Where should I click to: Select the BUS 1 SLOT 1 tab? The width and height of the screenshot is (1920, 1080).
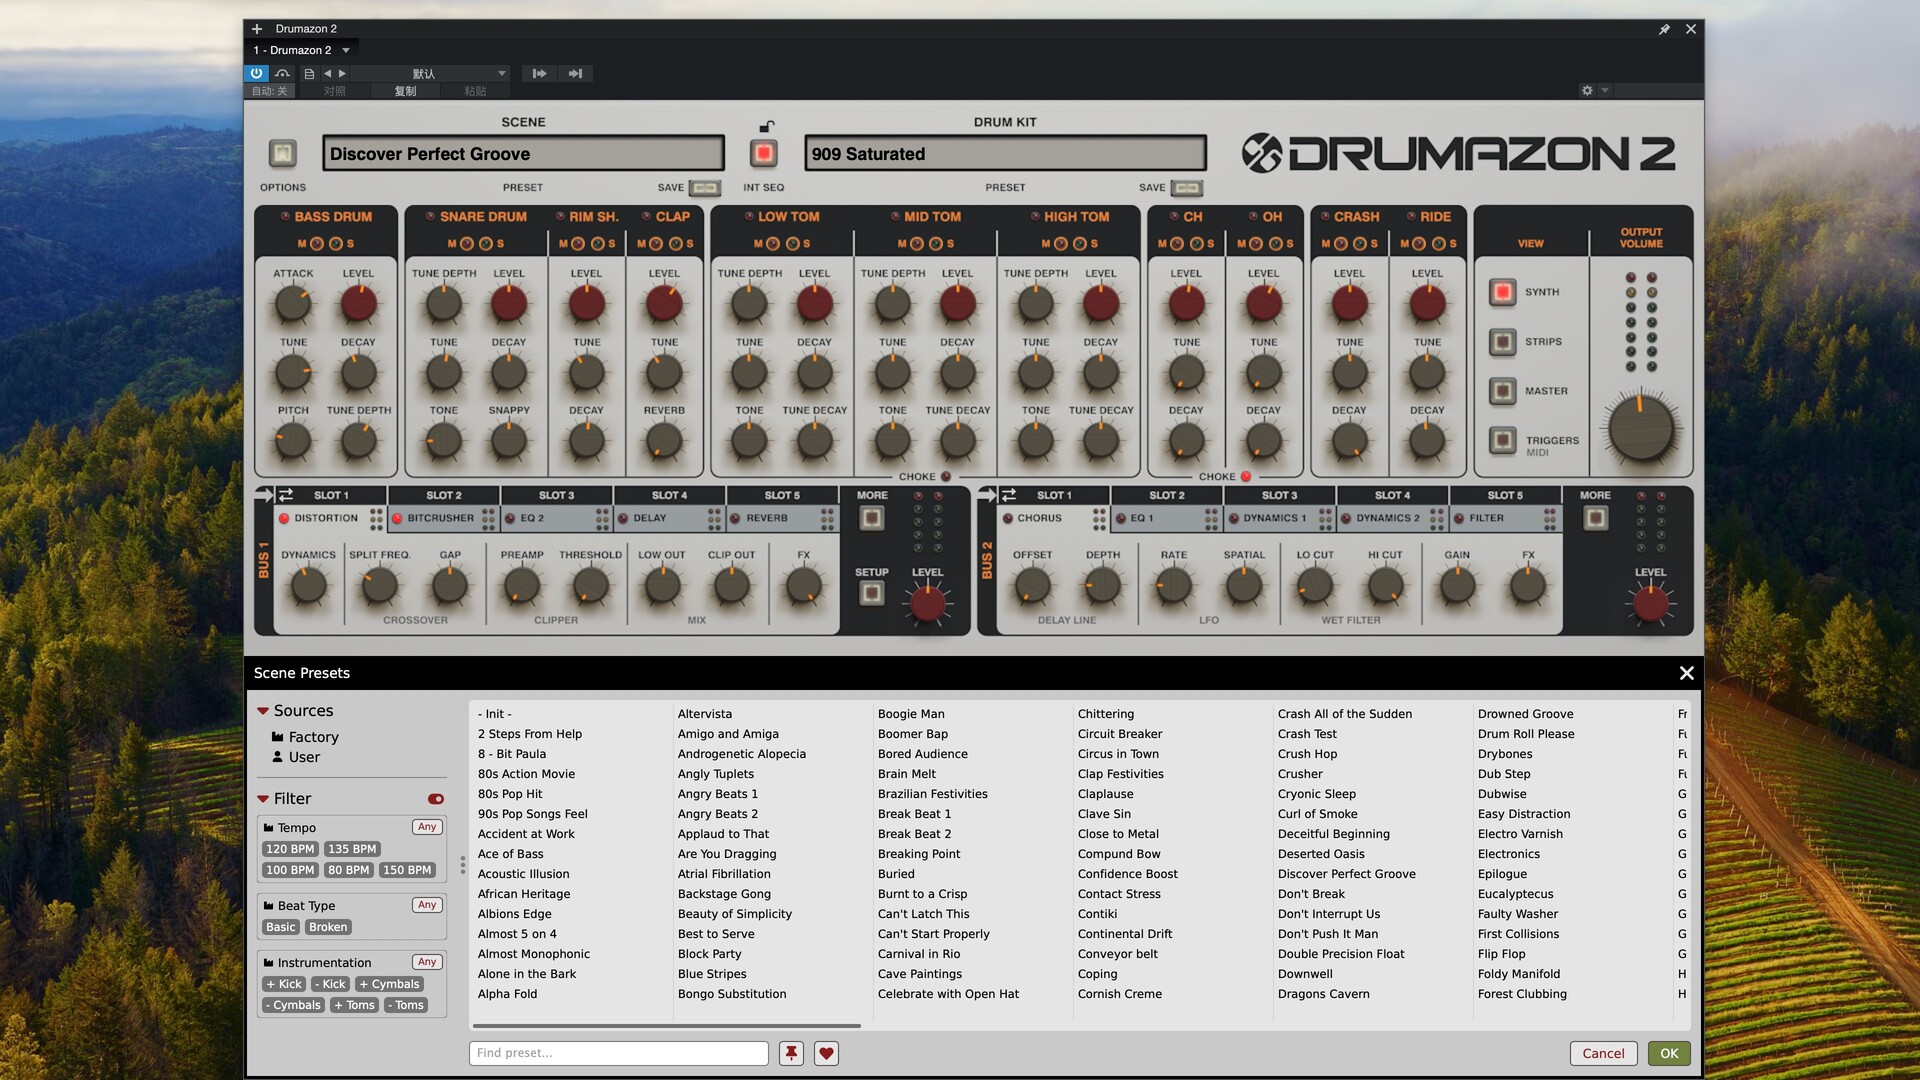331,495
